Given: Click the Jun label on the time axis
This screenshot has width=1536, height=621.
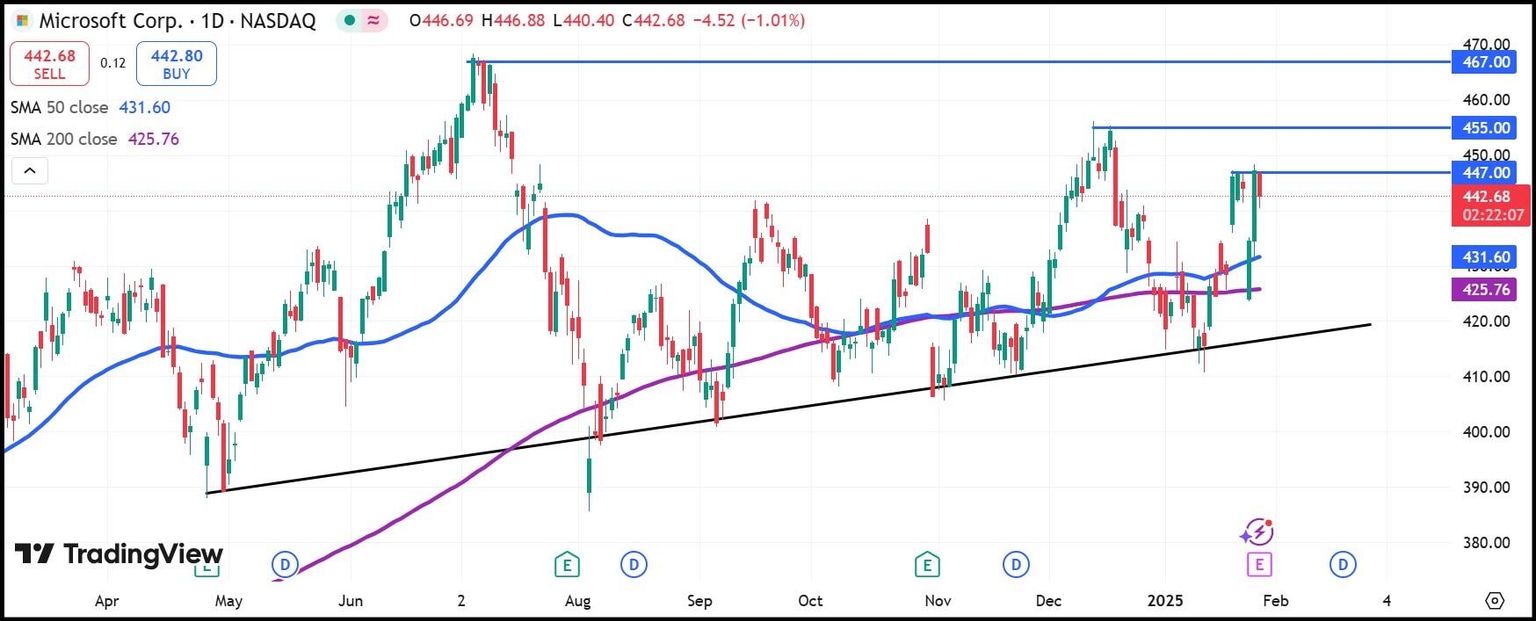Looking at the screenshot, I should click(351, 602).
